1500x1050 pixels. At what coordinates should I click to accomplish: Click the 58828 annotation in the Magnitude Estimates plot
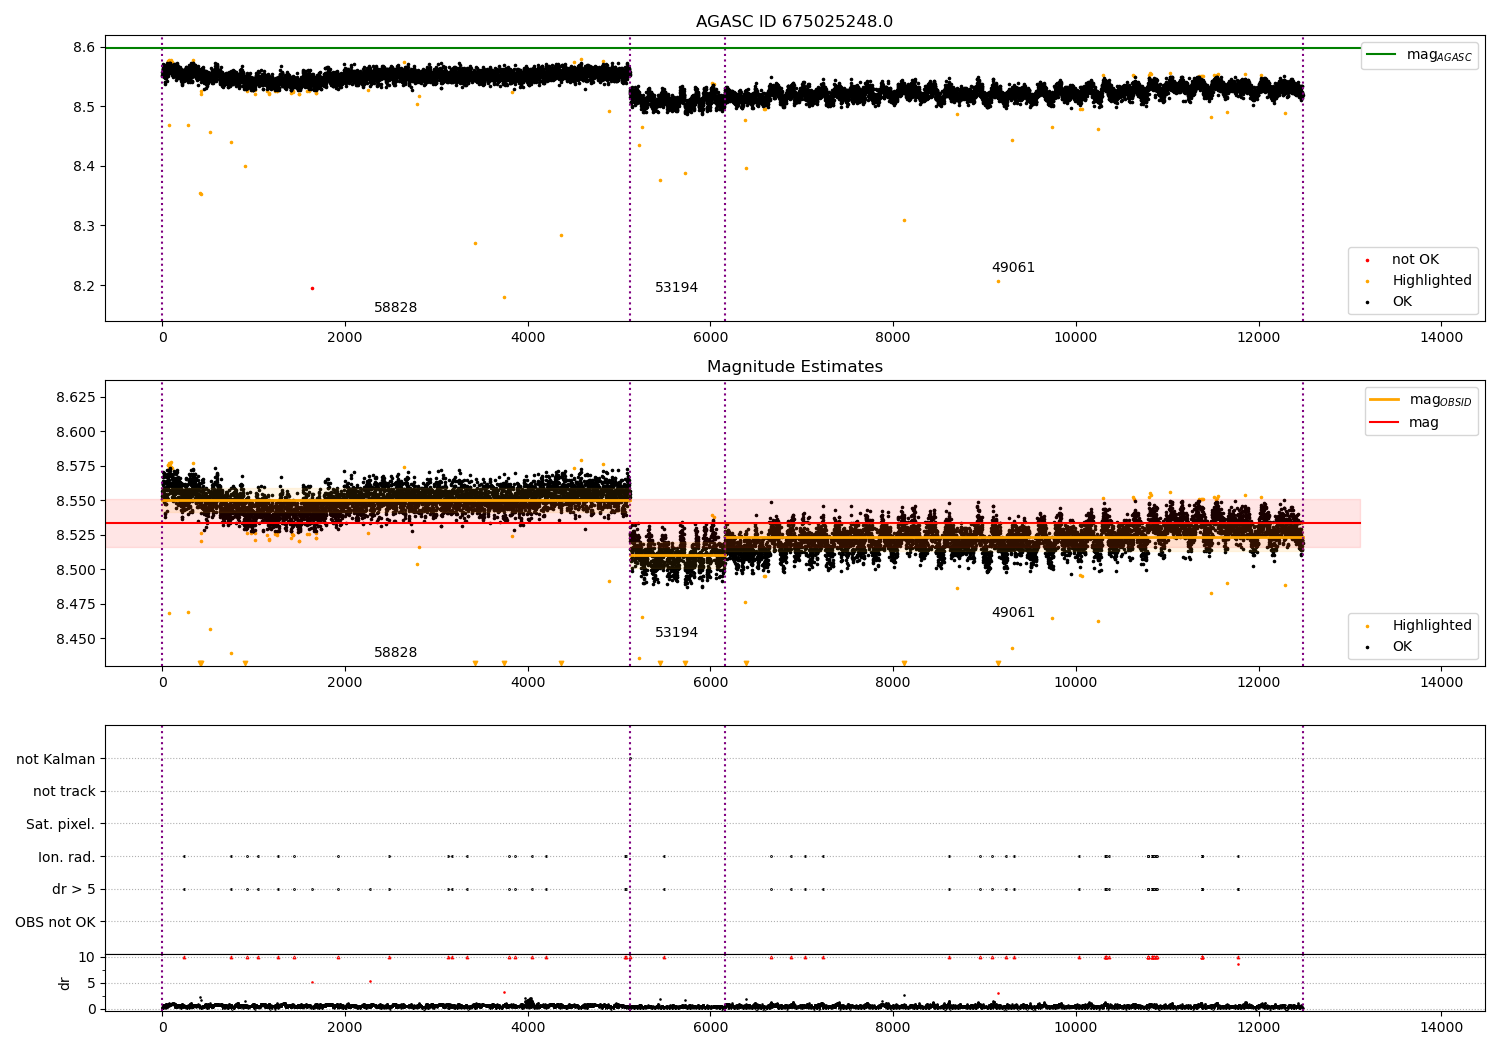pyautogui.click(x=395, y=653)
